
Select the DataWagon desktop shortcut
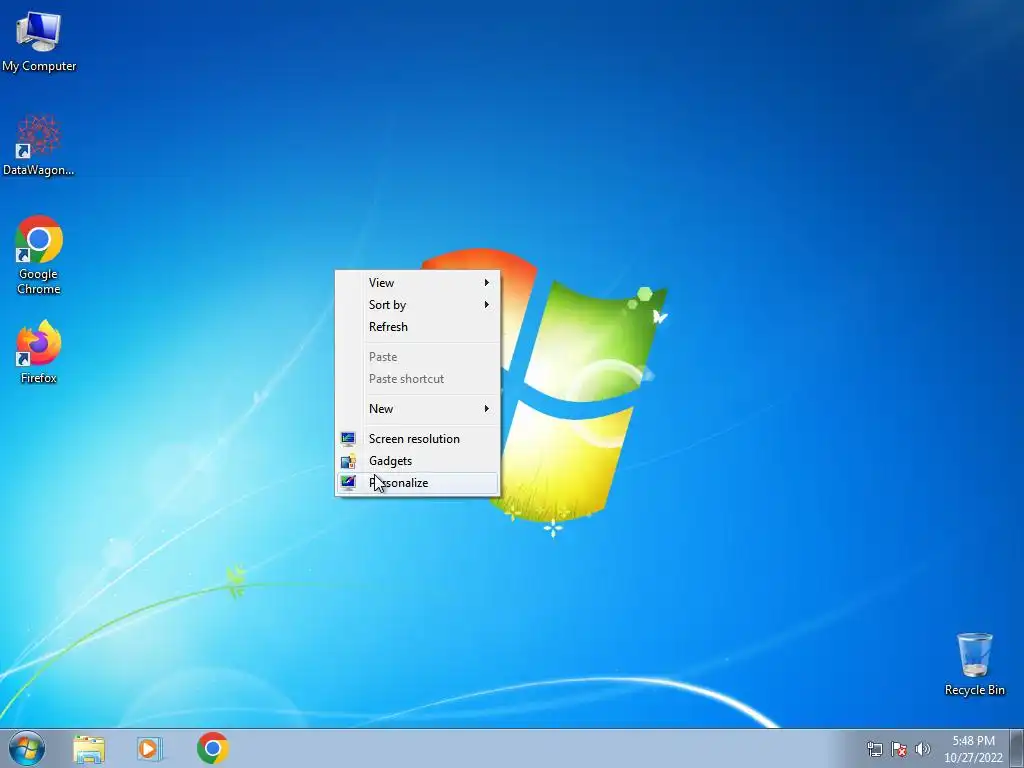point(39,146)
